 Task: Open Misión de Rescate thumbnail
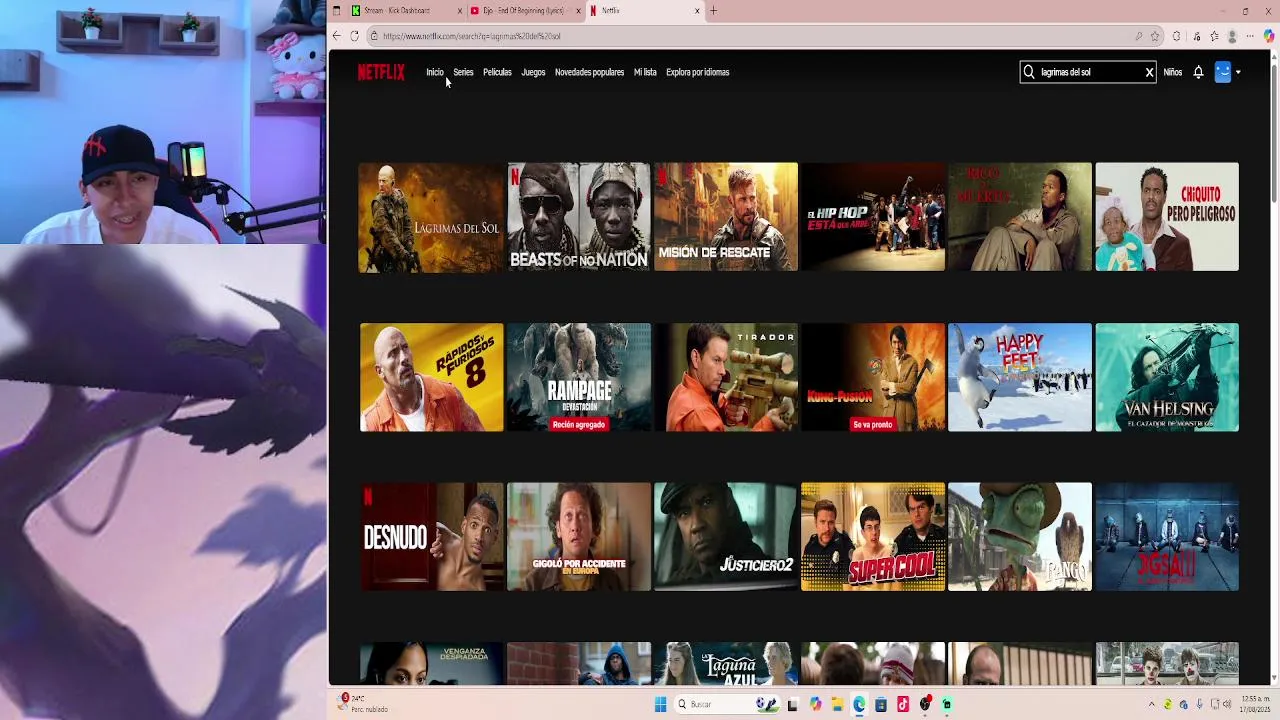click(726, 217)
